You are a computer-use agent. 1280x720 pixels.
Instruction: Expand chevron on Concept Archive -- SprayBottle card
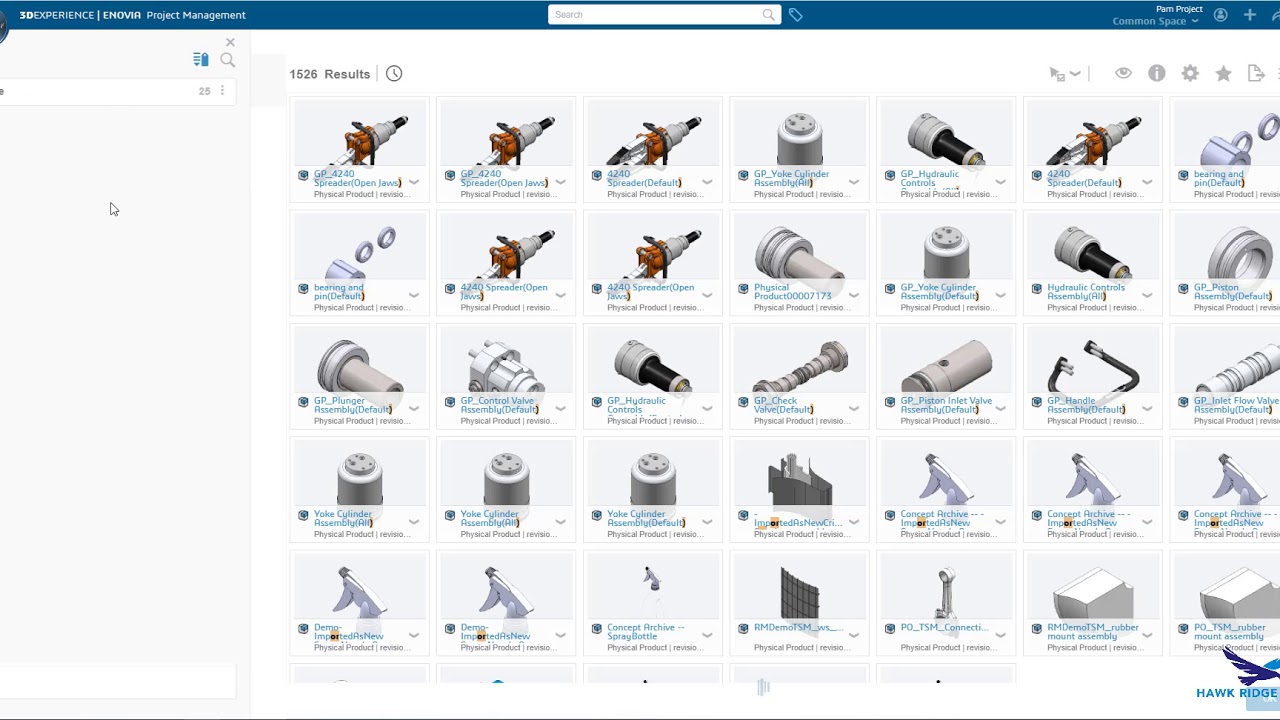[x=707, y=635]
